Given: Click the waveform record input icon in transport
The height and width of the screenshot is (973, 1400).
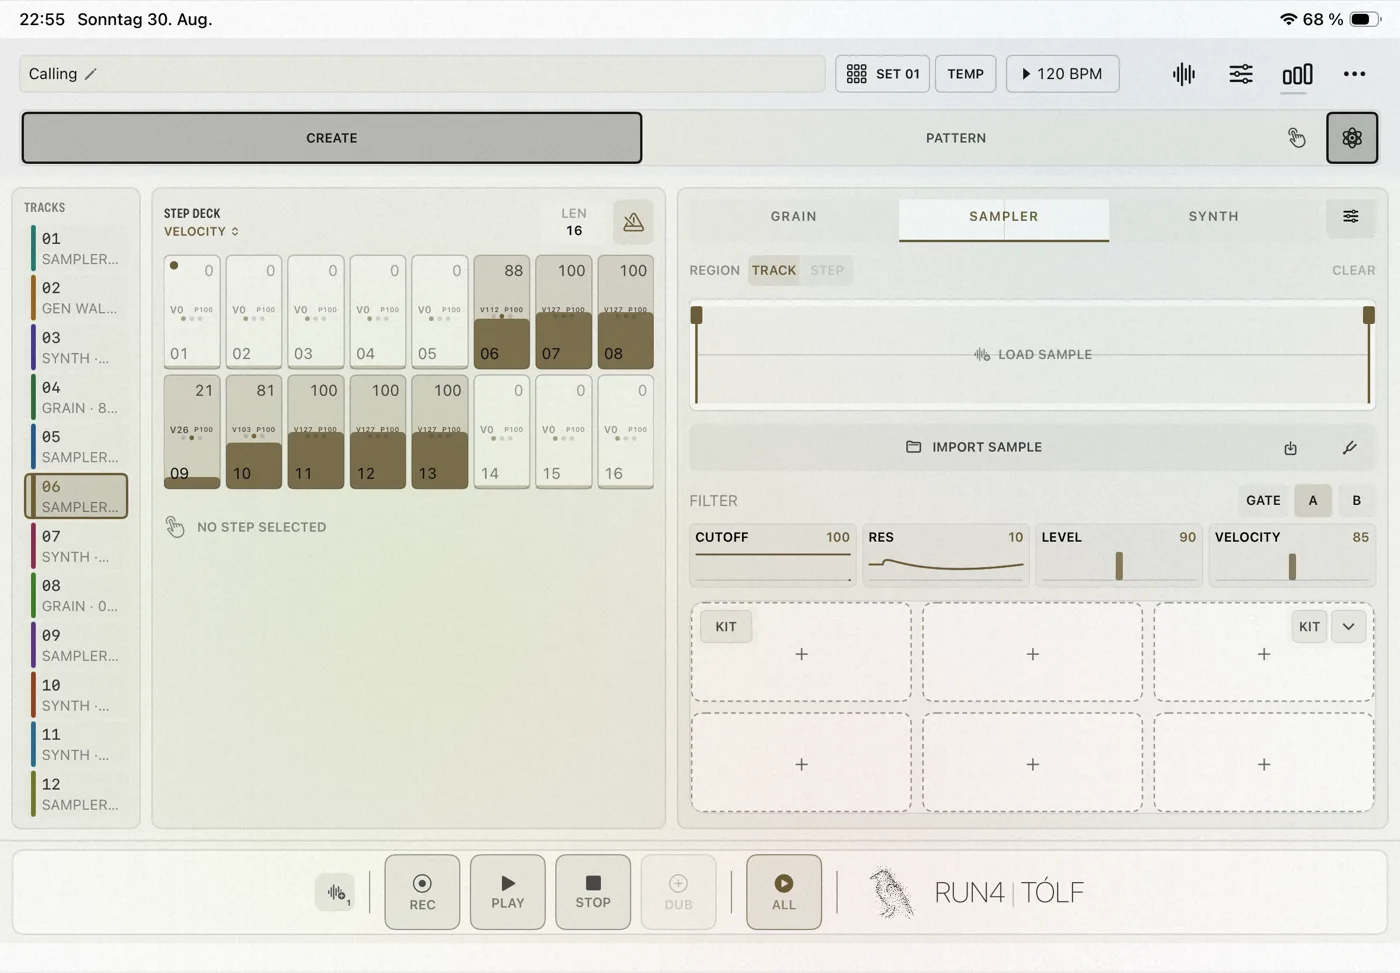Looking at the screenshot, I should point(337,892).
